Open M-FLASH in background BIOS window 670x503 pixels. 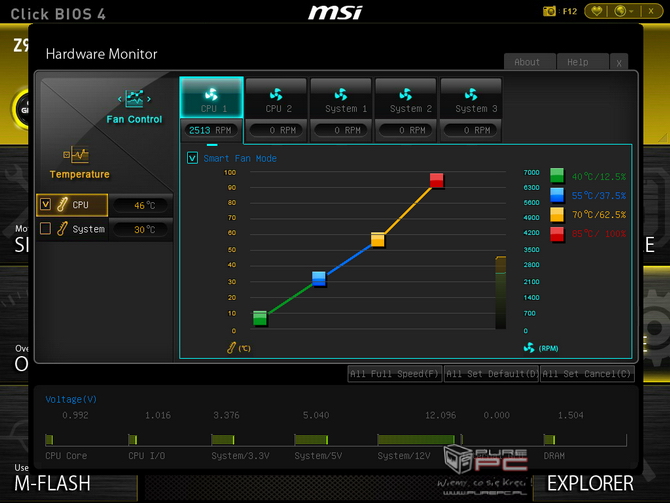52,483
